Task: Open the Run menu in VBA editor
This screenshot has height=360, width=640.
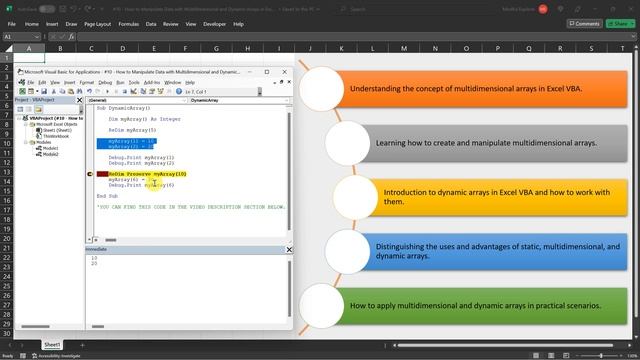Action: (120, 82)
